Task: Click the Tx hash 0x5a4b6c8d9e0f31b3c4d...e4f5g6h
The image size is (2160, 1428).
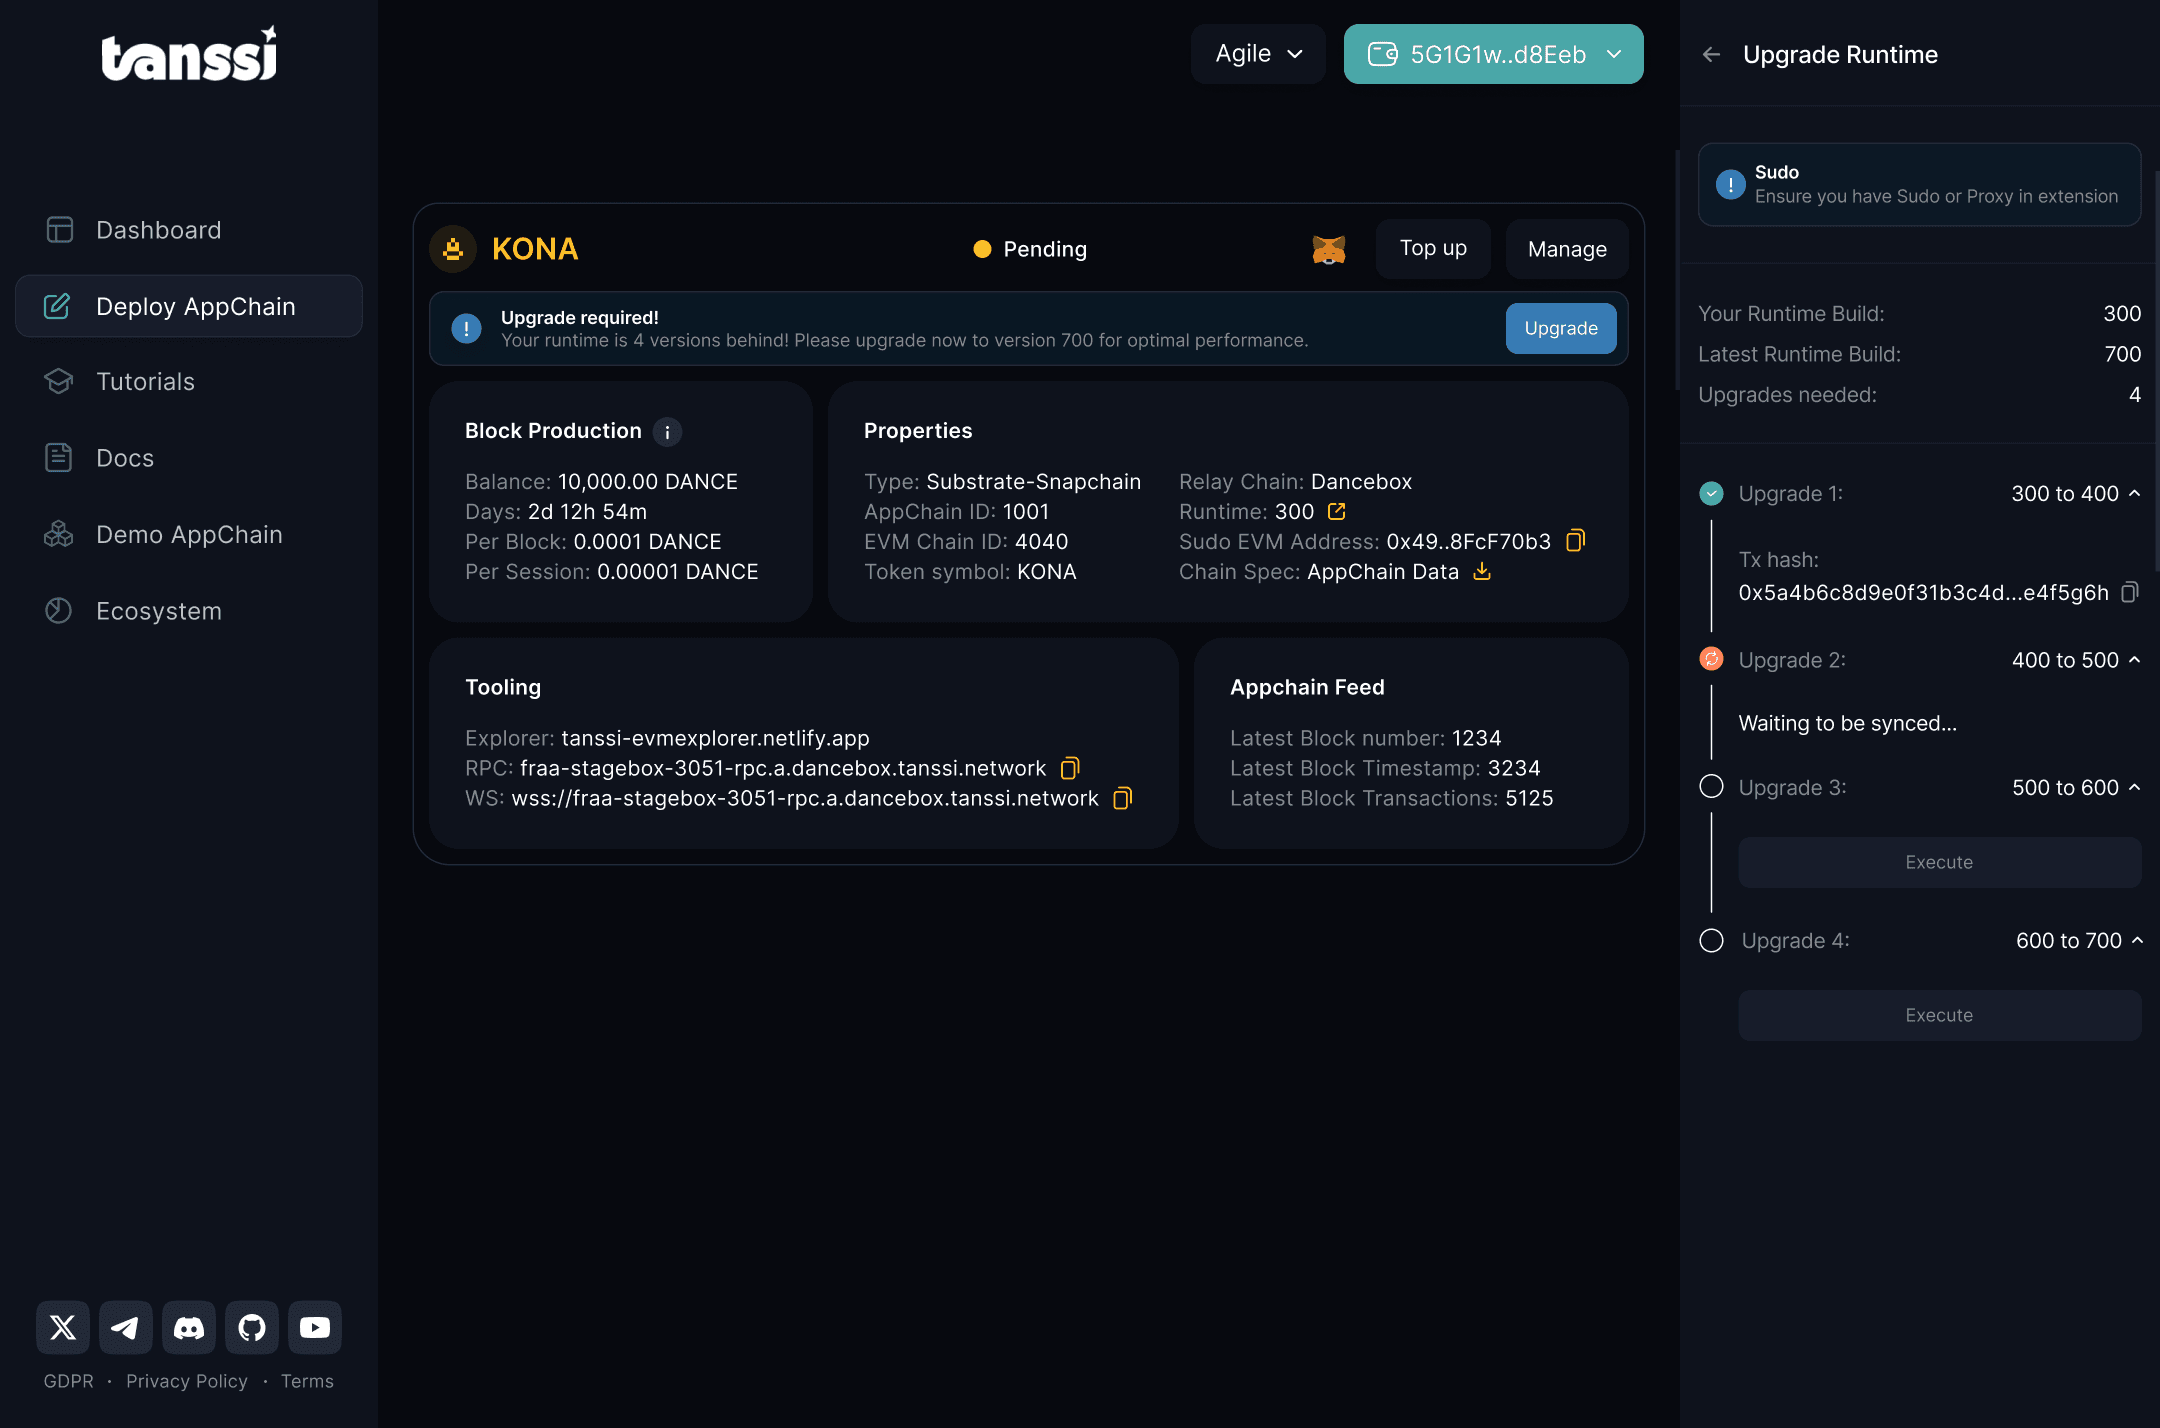Action: pos(1923,592)
